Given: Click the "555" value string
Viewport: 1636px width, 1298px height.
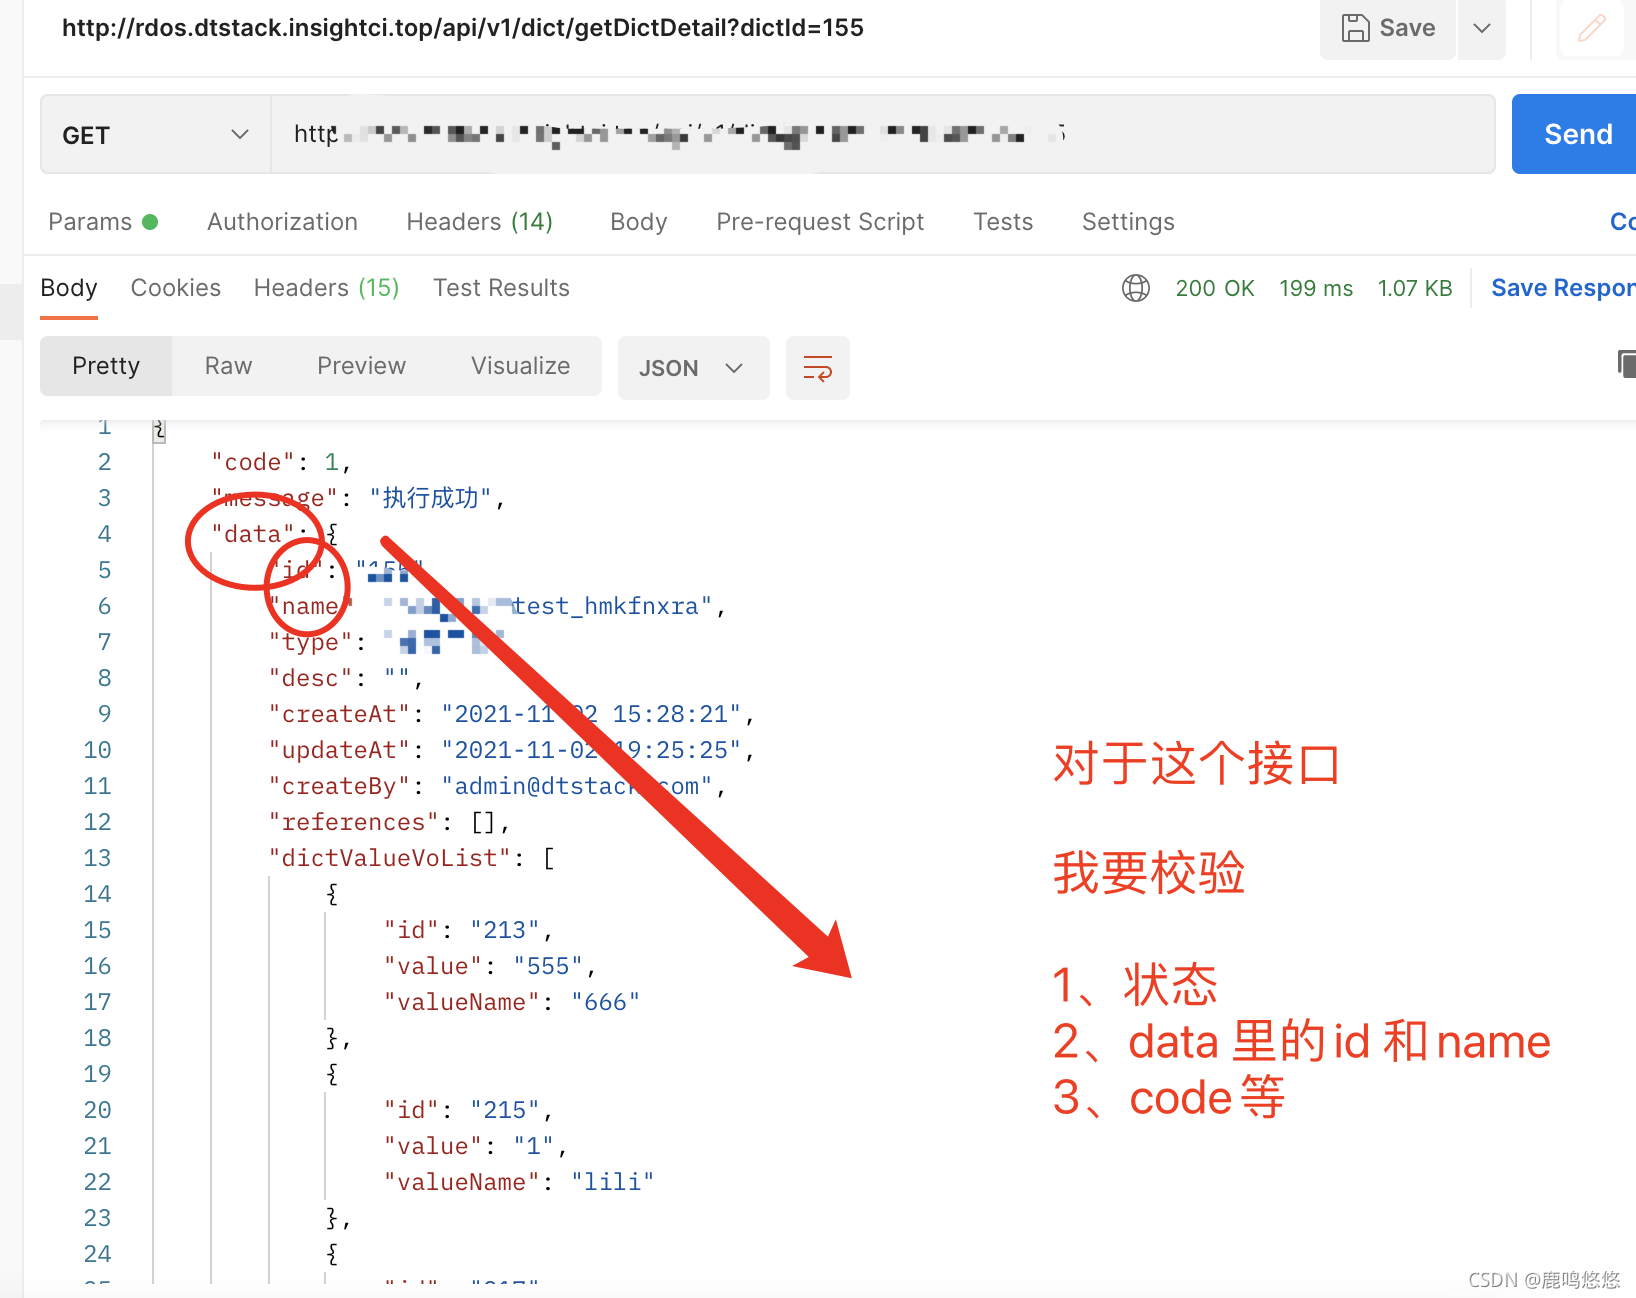Looking at the screenshot, I should click(x=548, y=966).
